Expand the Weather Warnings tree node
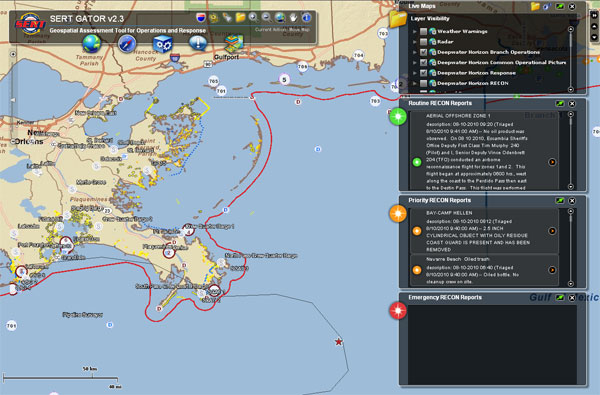600x395 pixels. click(x=414, y=31)
